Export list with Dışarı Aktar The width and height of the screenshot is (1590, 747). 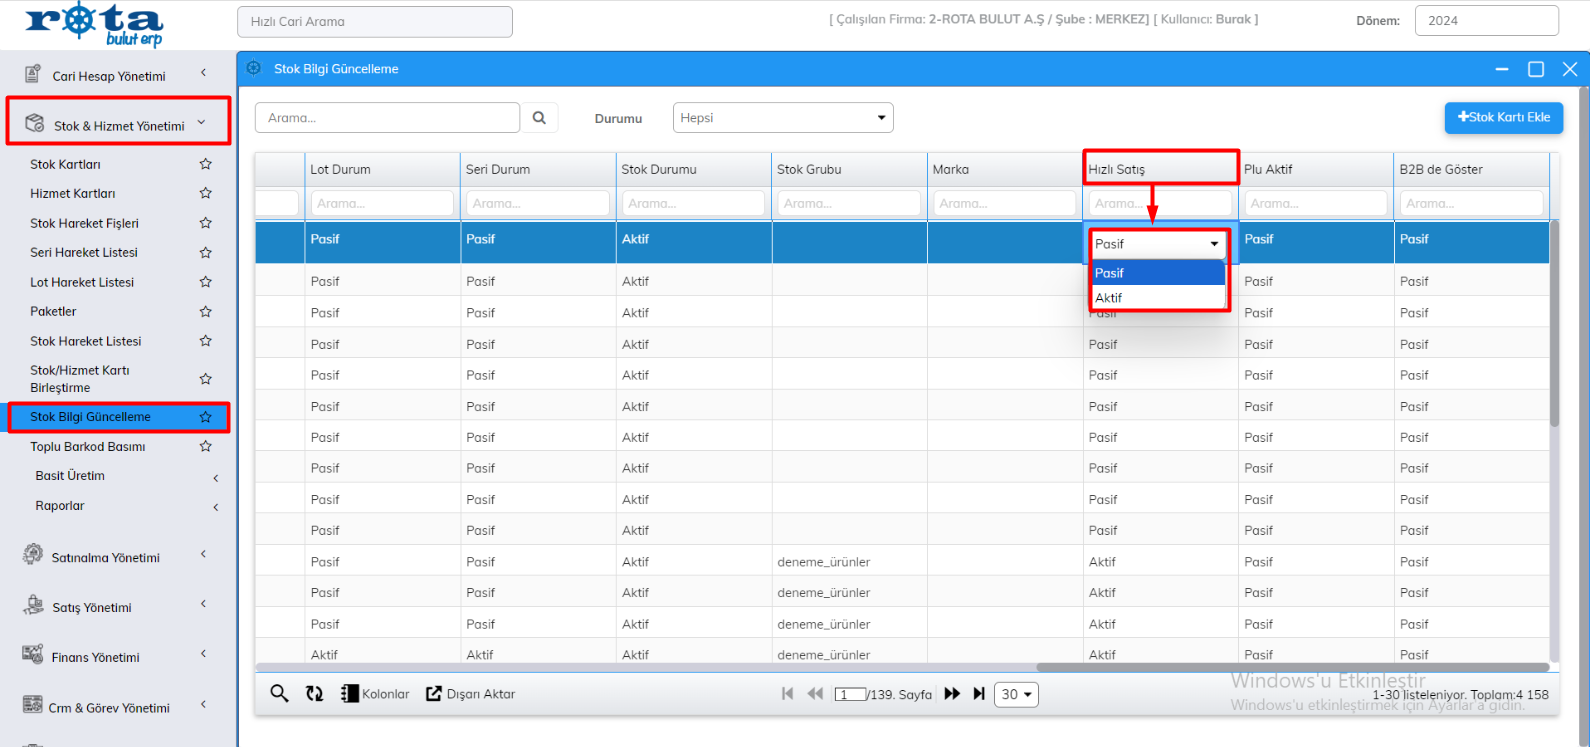click(x=471, y=694)
